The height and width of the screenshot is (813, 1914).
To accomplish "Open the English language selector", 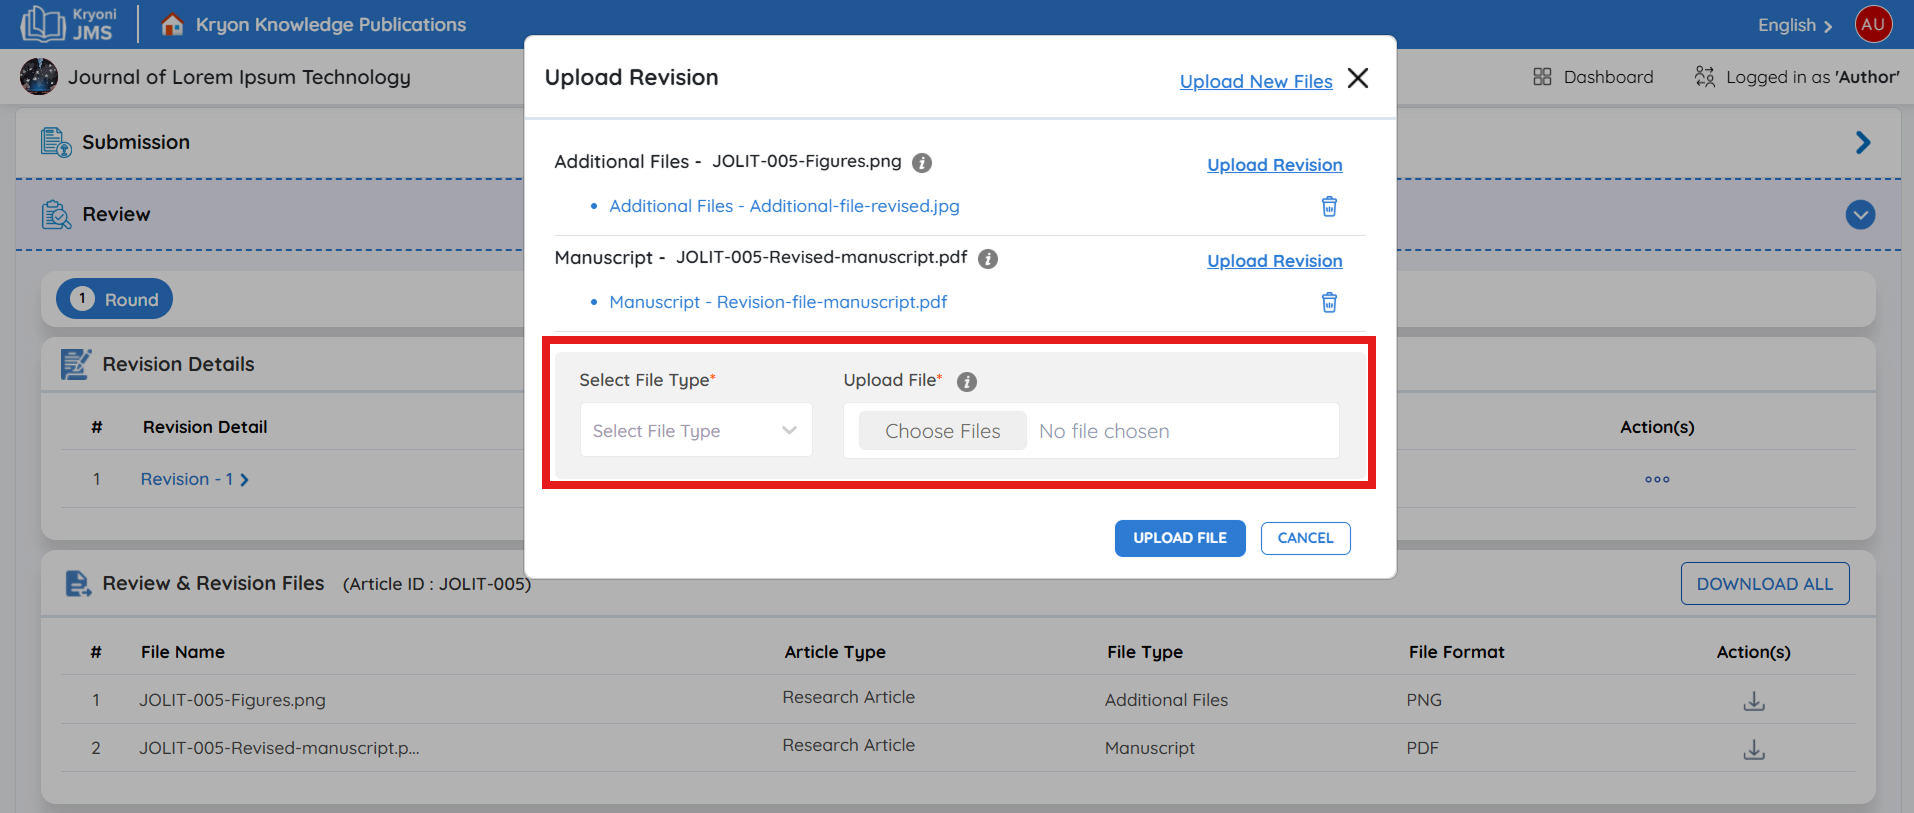I will point(1794,25).
